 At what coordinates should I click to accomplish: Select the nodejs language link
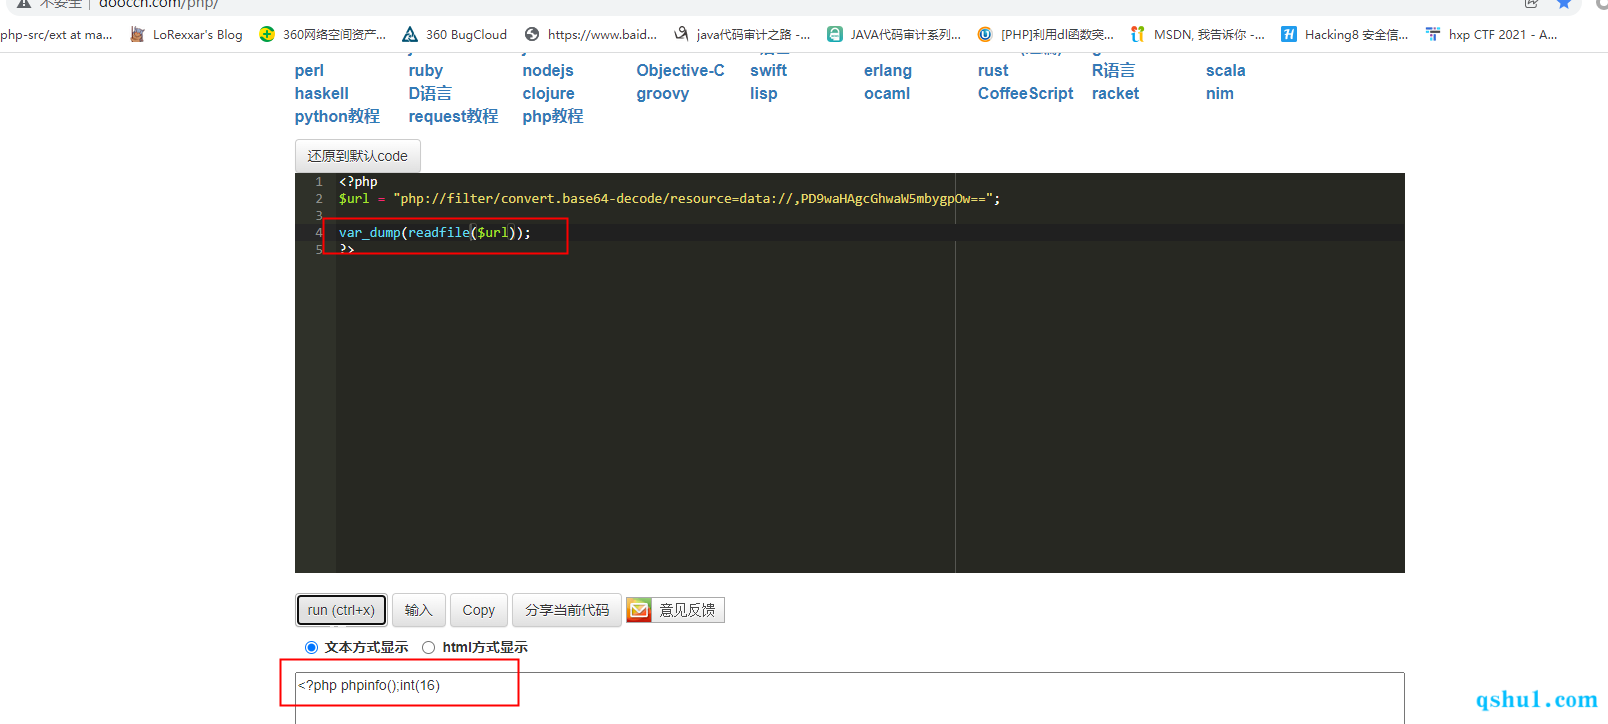[548, 71]
